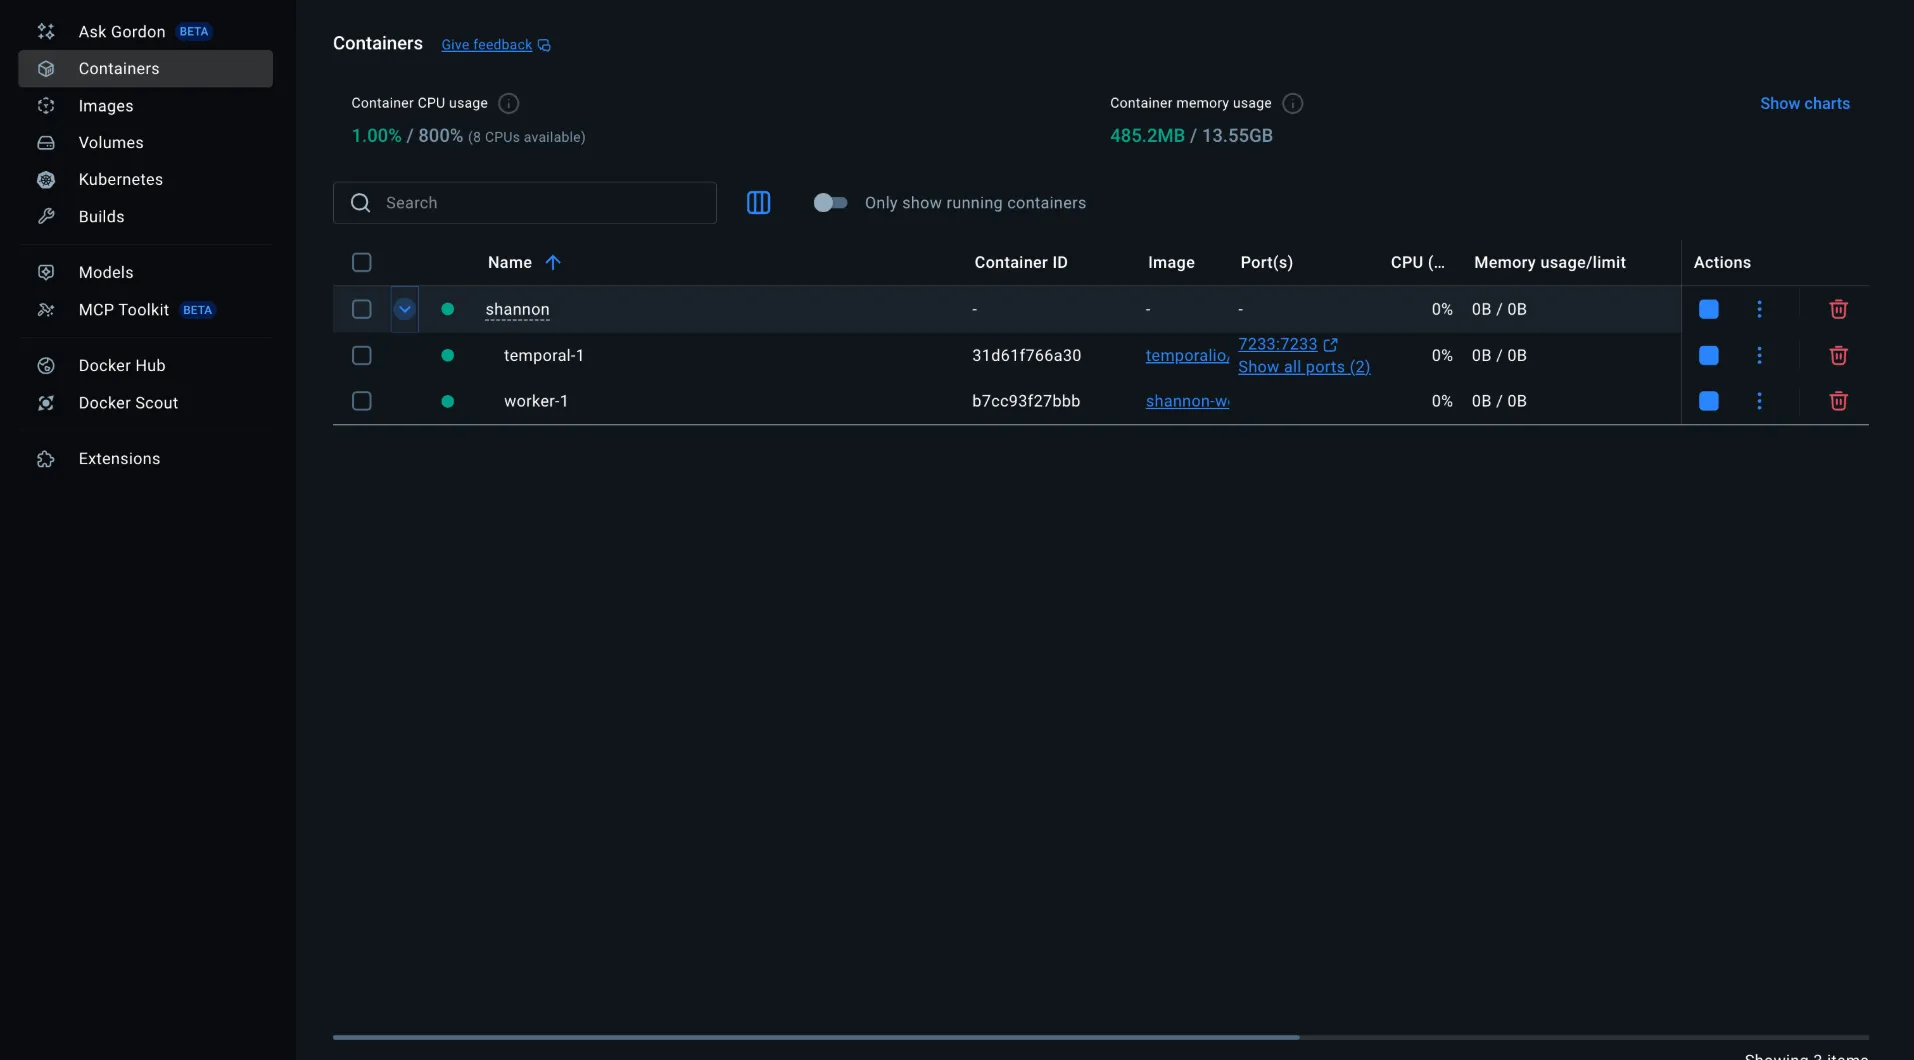Stop the shannon container

pyautogui.click(x=1708, y=309)
